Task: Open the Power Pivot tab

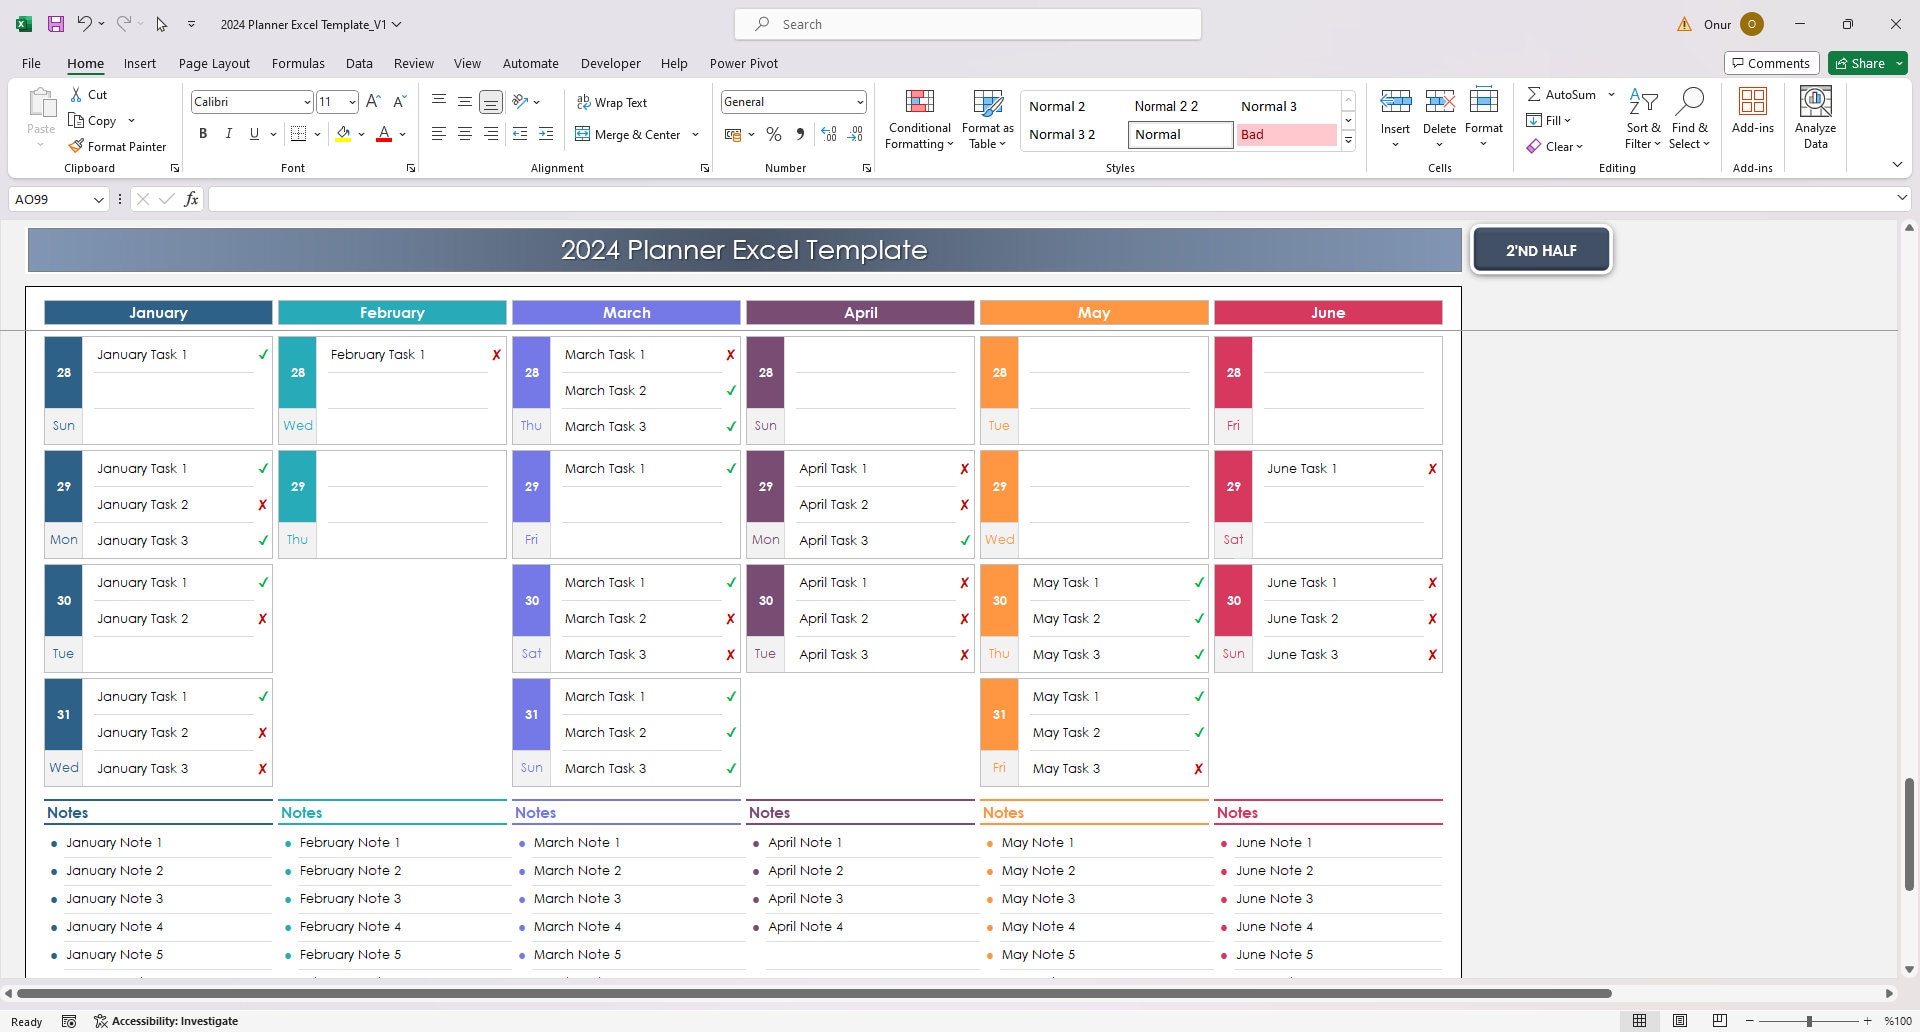Action: point(744,63)
